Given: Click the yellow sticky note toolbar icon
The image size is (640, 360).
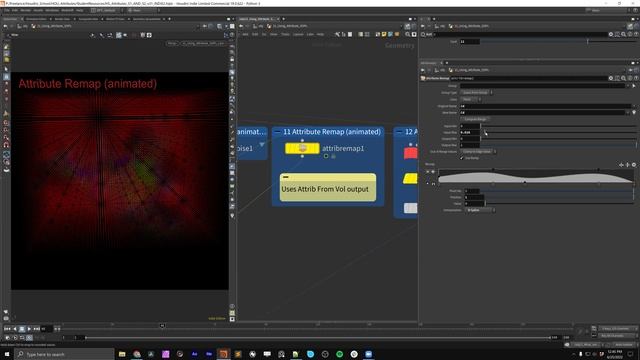Looking at the screenshot, I should 384,35.
